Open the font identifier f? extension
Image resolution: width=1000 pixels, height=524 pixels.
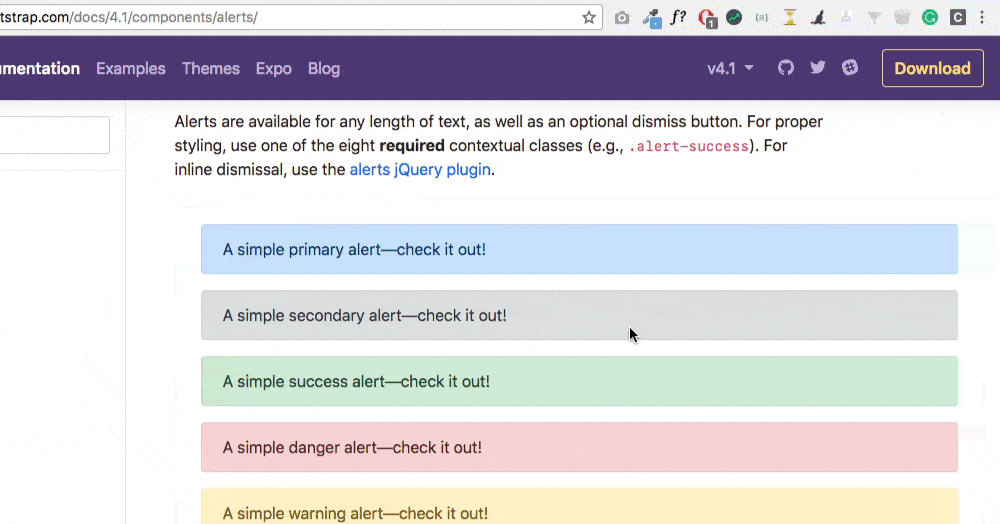click(x=678, y=17)
